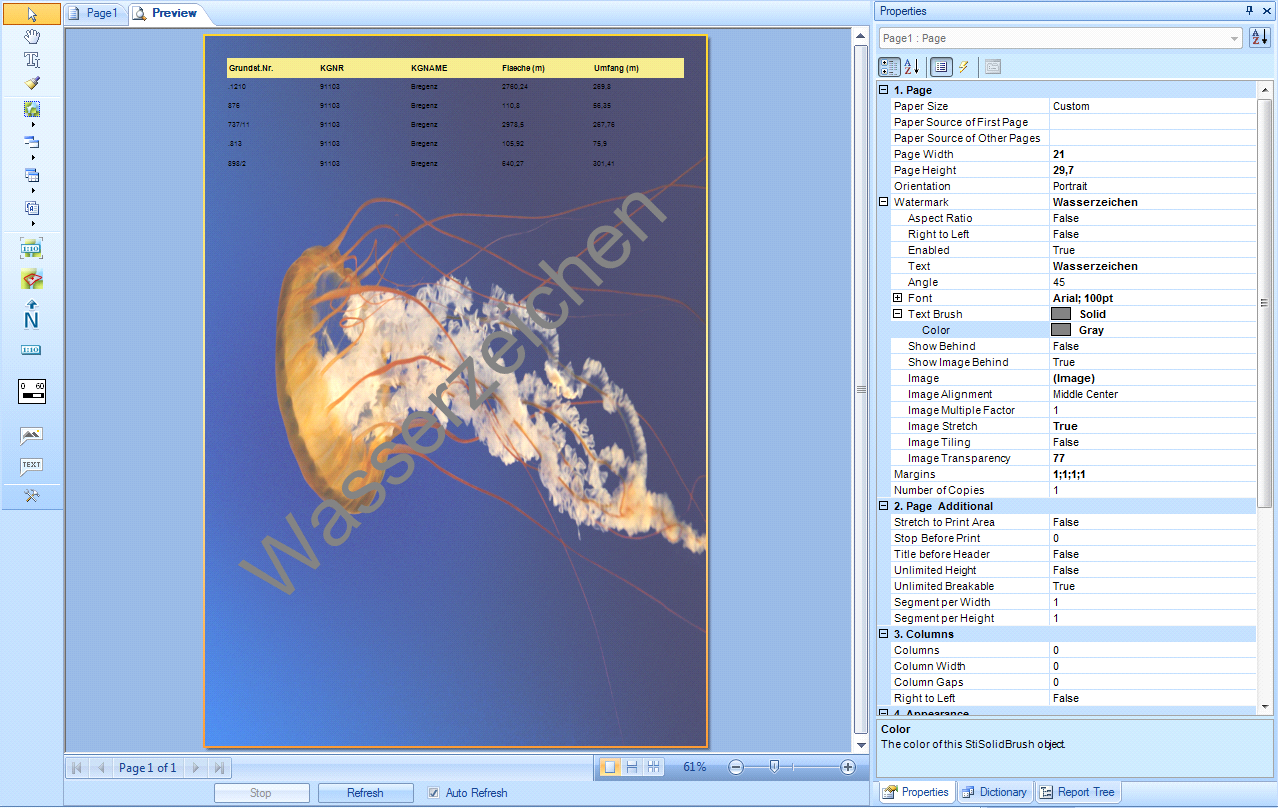Collapse the Watermark property group
Screen dimensions: 1278x808
point(883,201)
